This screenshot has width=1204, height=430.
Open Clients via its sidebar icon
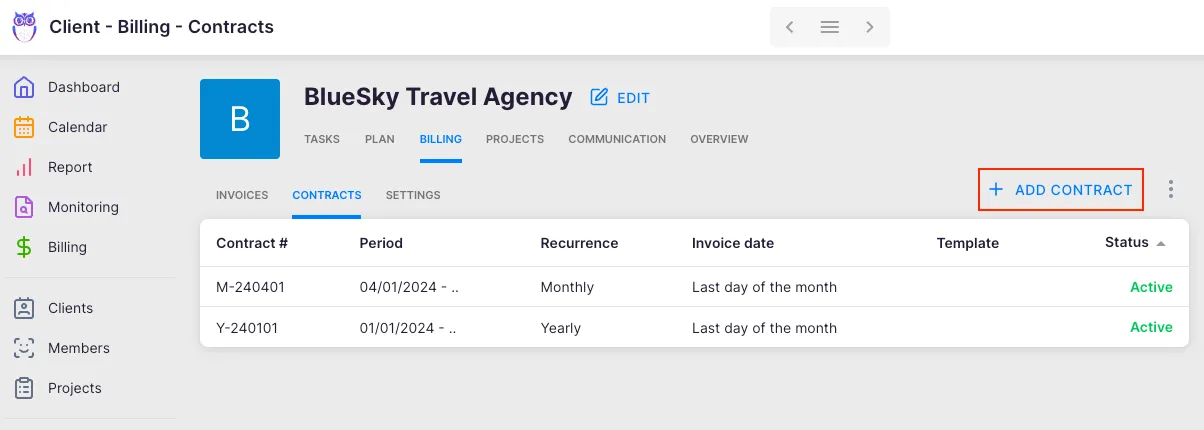pyautogui.click(x=24, y=308)
